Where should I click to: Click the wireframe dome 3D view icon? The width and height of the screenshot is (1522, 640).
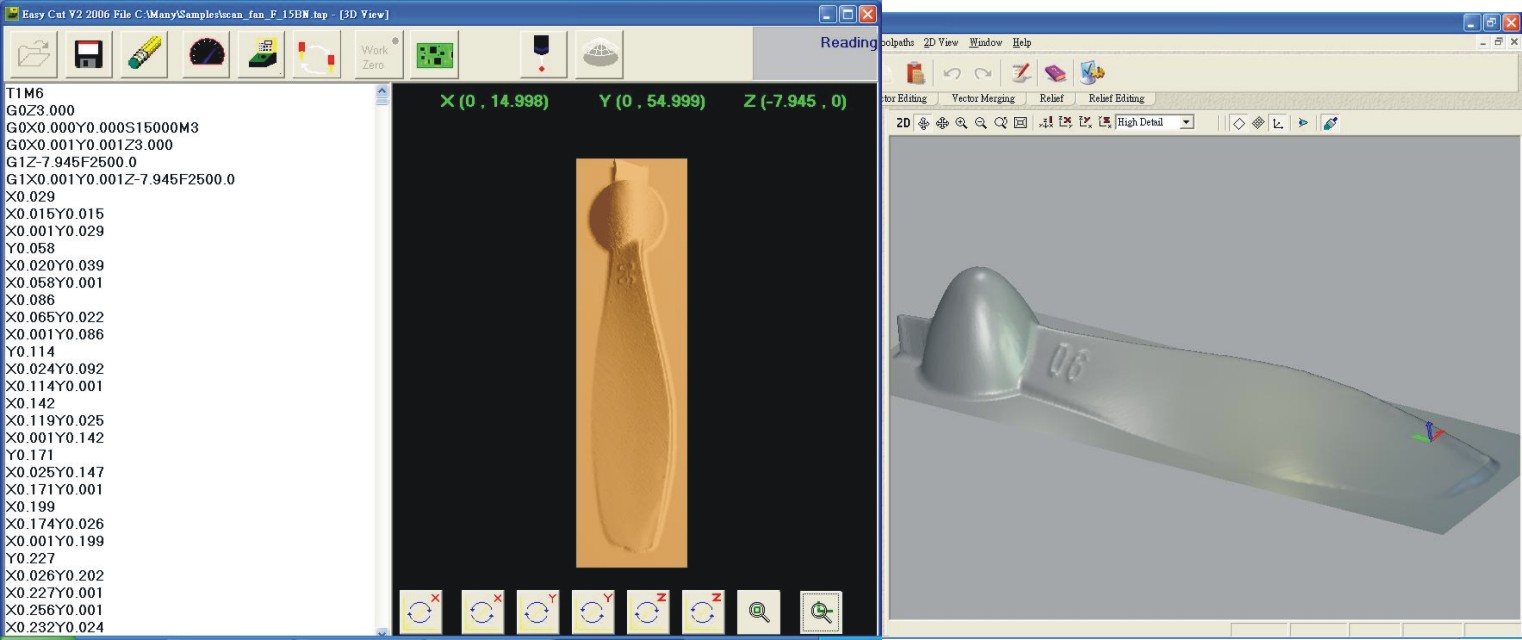coord(601,54)
